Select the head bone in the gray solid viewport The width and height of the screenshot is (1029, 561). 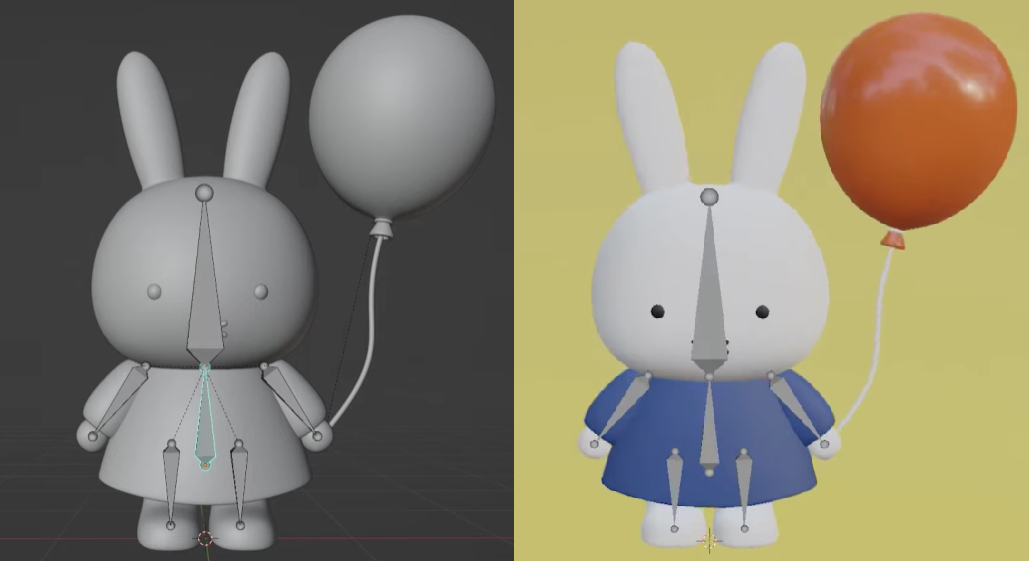tap(204, 282)
